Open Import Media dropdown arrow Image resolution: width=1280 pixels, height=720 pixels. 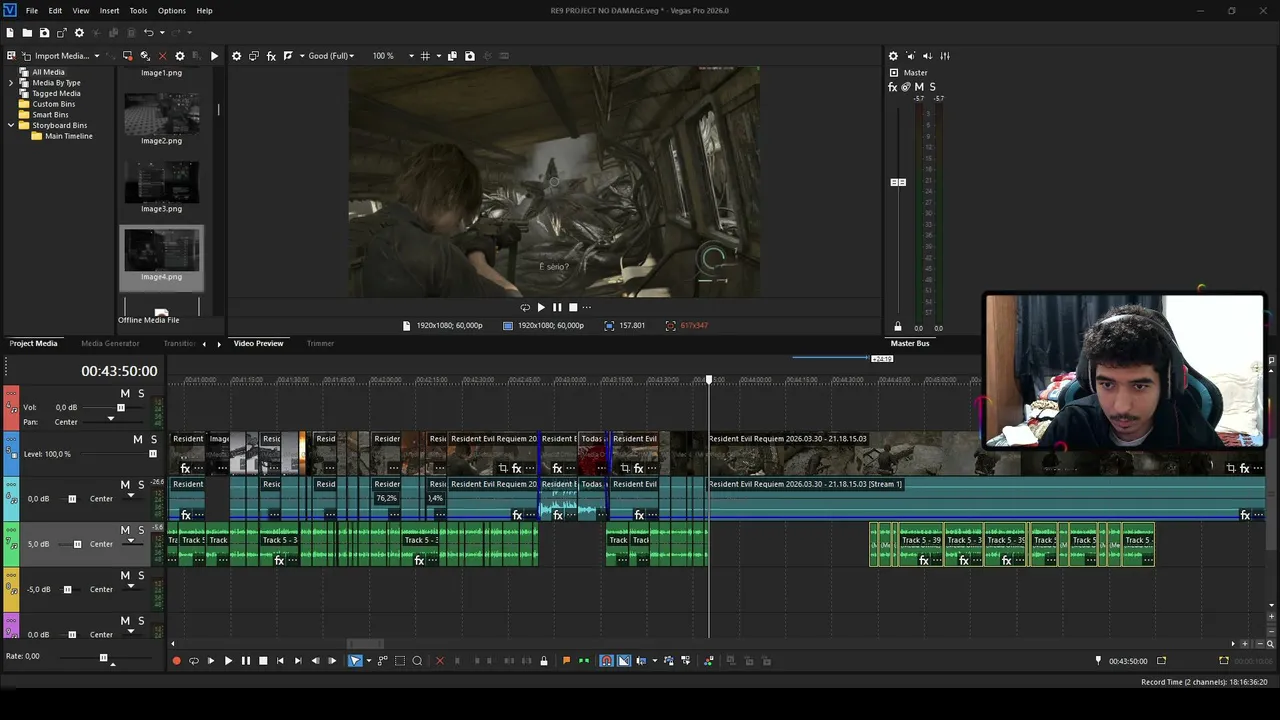97,56
